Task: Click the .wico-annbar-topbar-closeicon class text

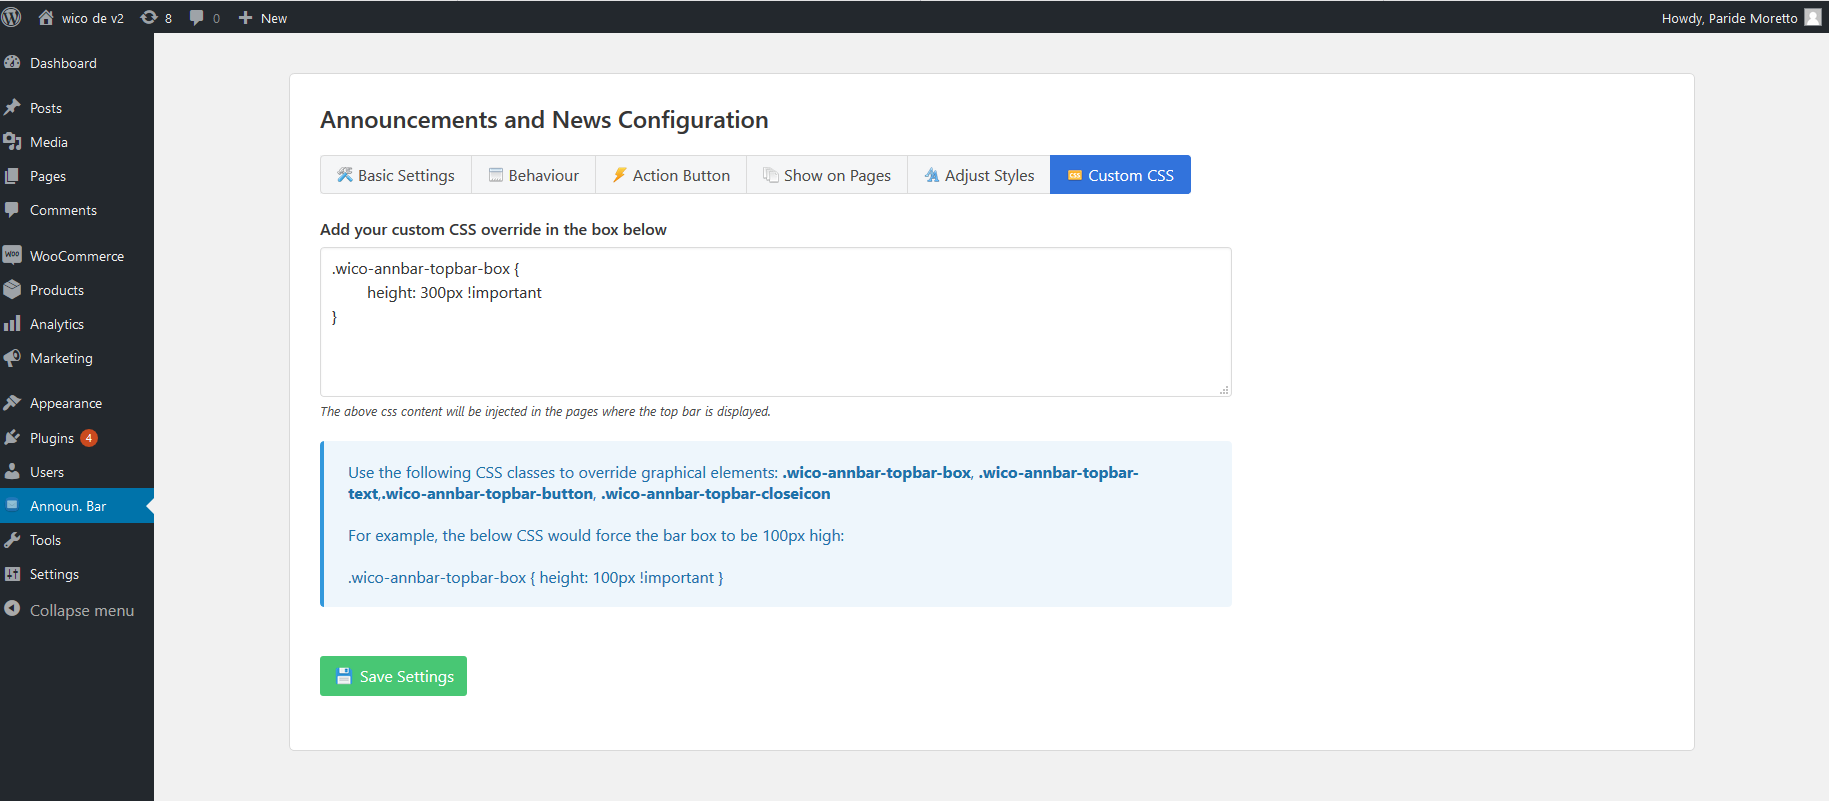Action: pos(715,493)
